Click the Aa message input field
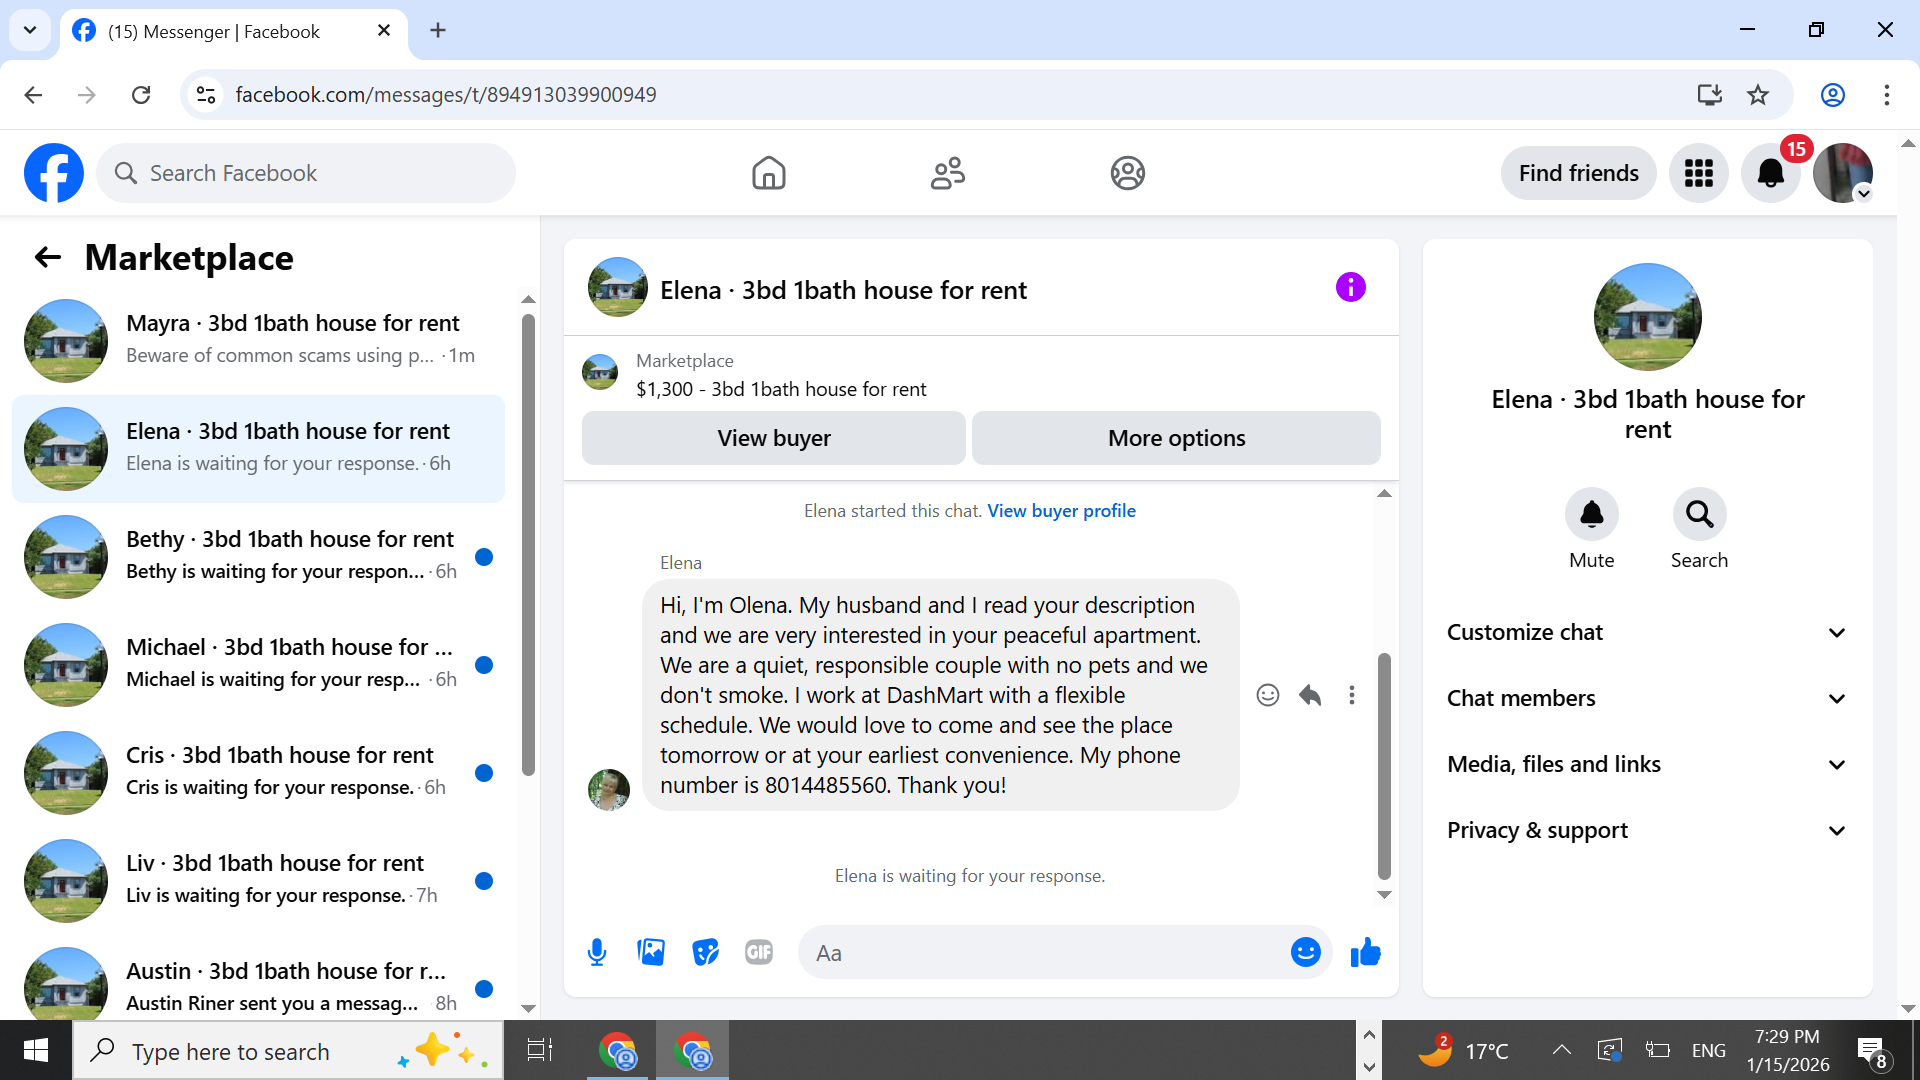Image resolution: width=1920 pixels, height=1080 pixels. [1040, 953]
